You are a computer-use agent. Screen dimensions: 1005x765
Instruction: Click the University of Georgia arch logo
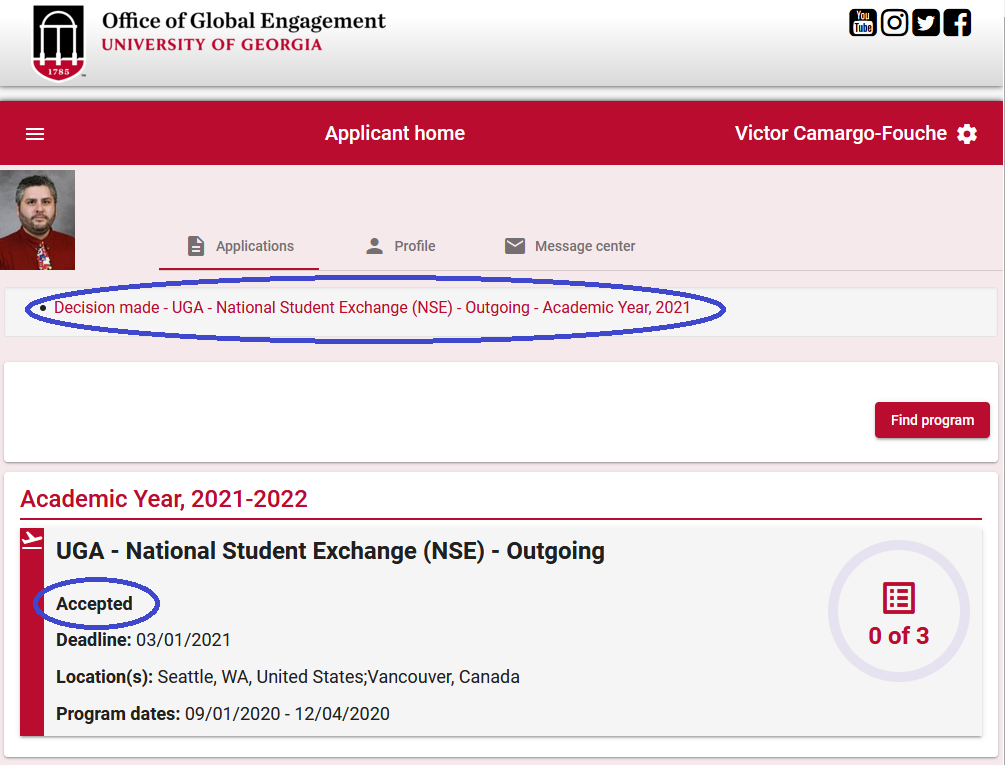(x=58, y=44)
